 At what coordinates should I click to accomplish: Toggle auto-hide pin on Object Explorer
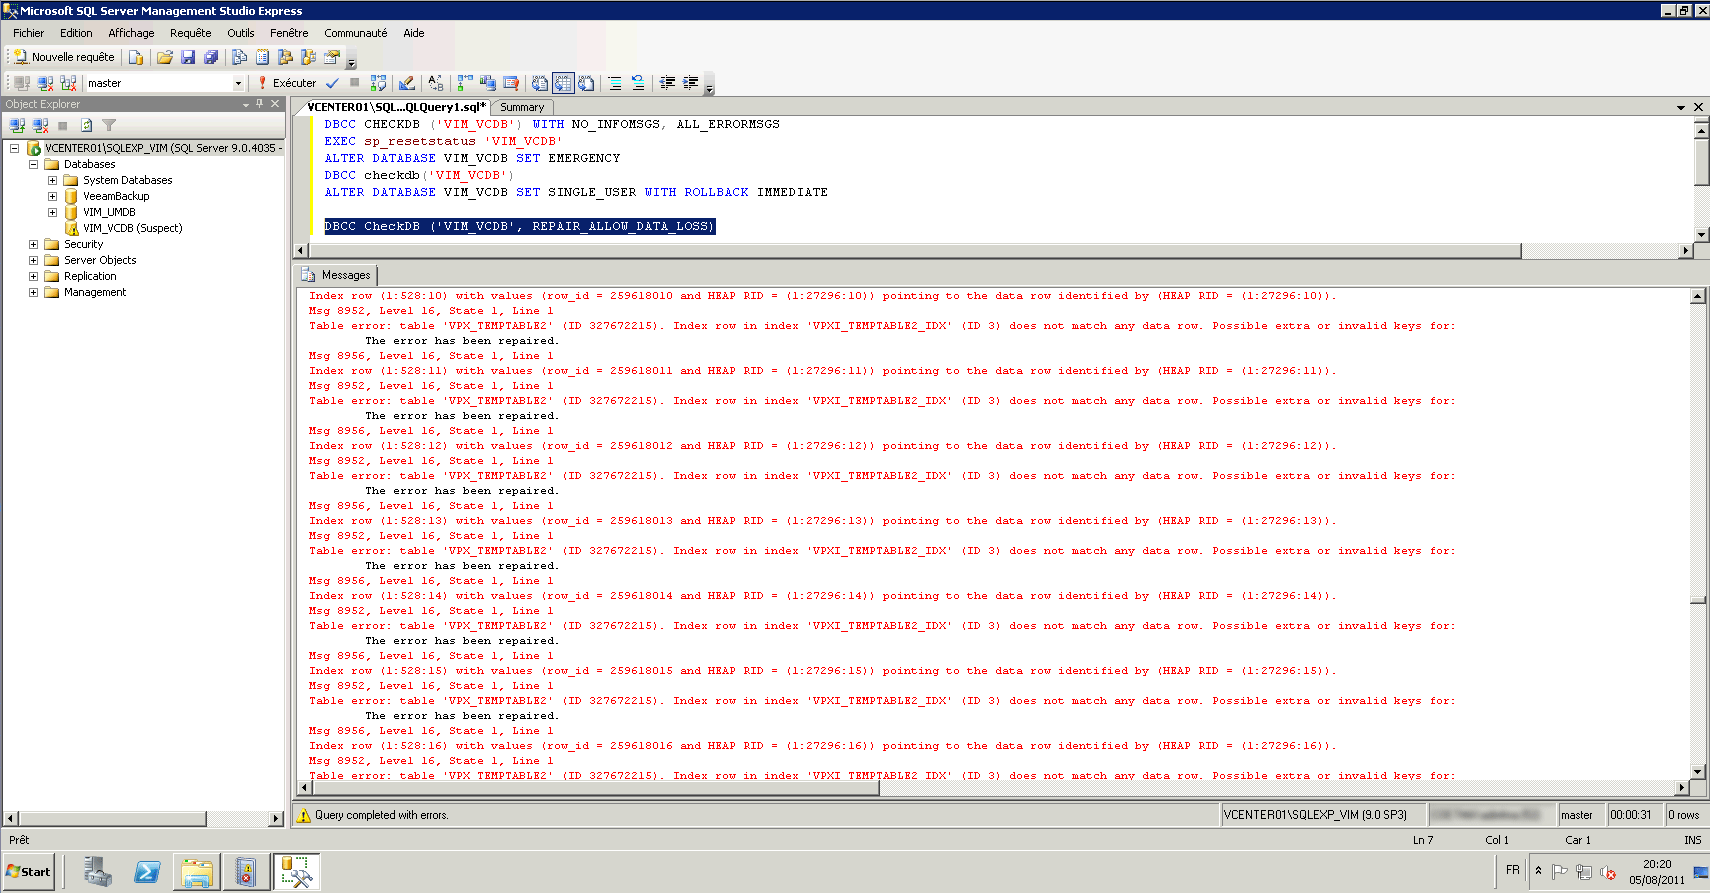(260, 104)
